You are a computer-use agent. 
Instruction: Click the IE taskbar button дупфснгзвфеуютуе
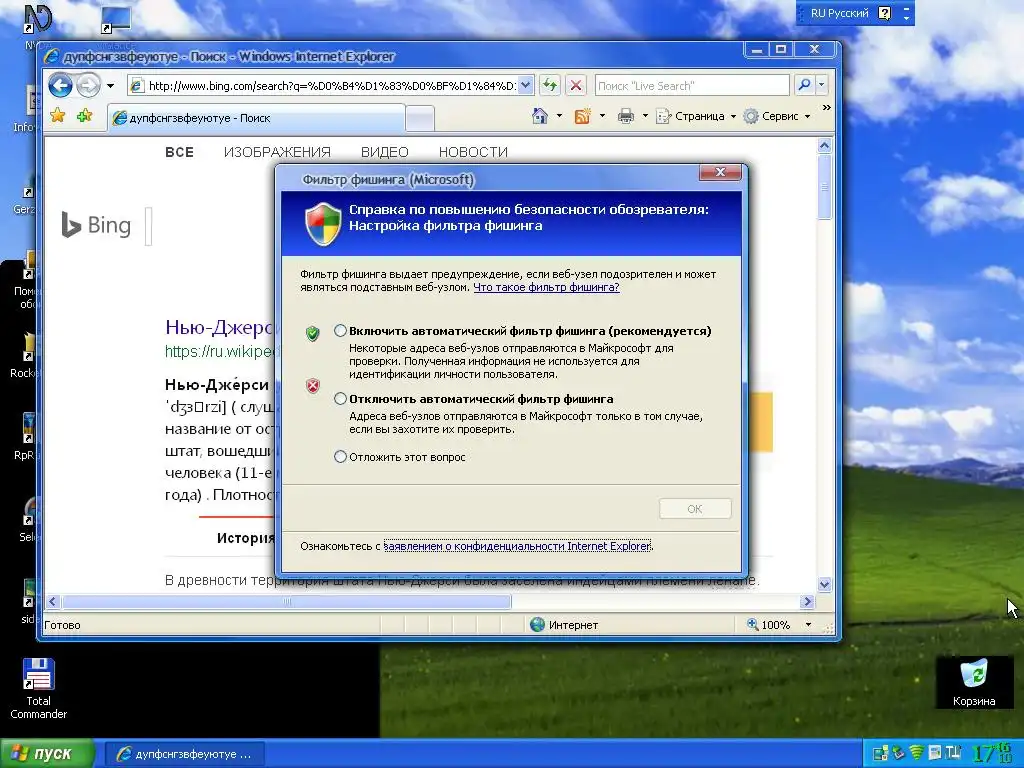[x=184, y=754]
